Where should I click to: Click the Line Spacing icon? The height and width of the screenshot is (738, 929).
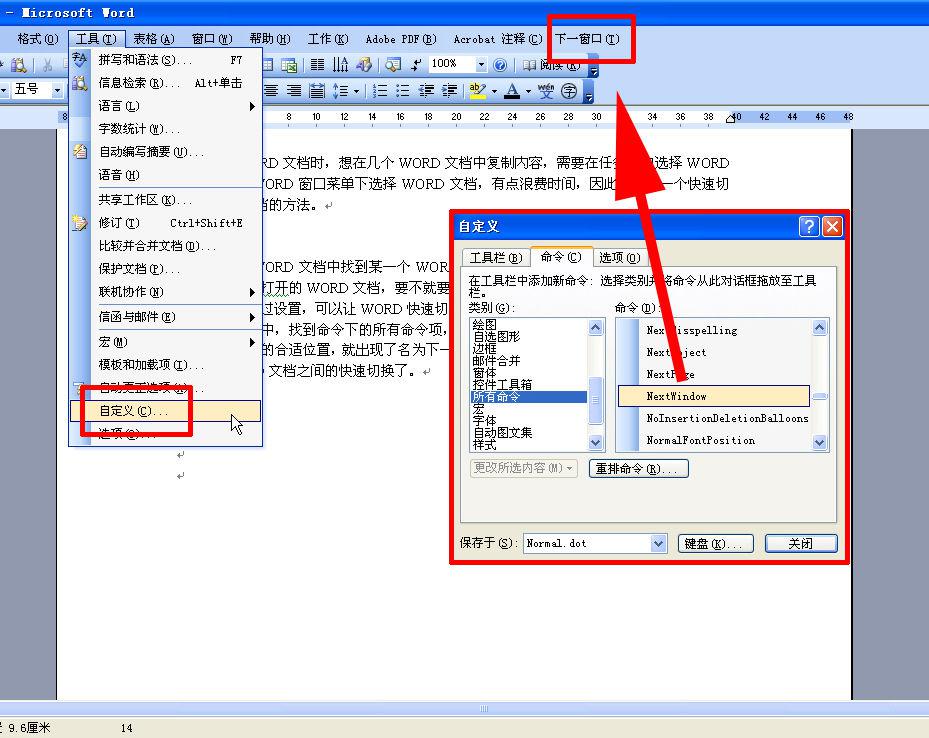pyautogui.click(x=340, y=91)
